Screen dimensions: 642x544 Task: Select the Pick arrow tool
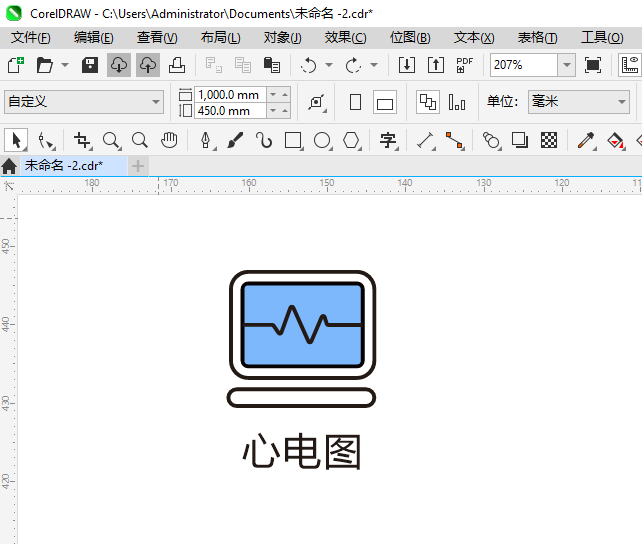point(16,140)
